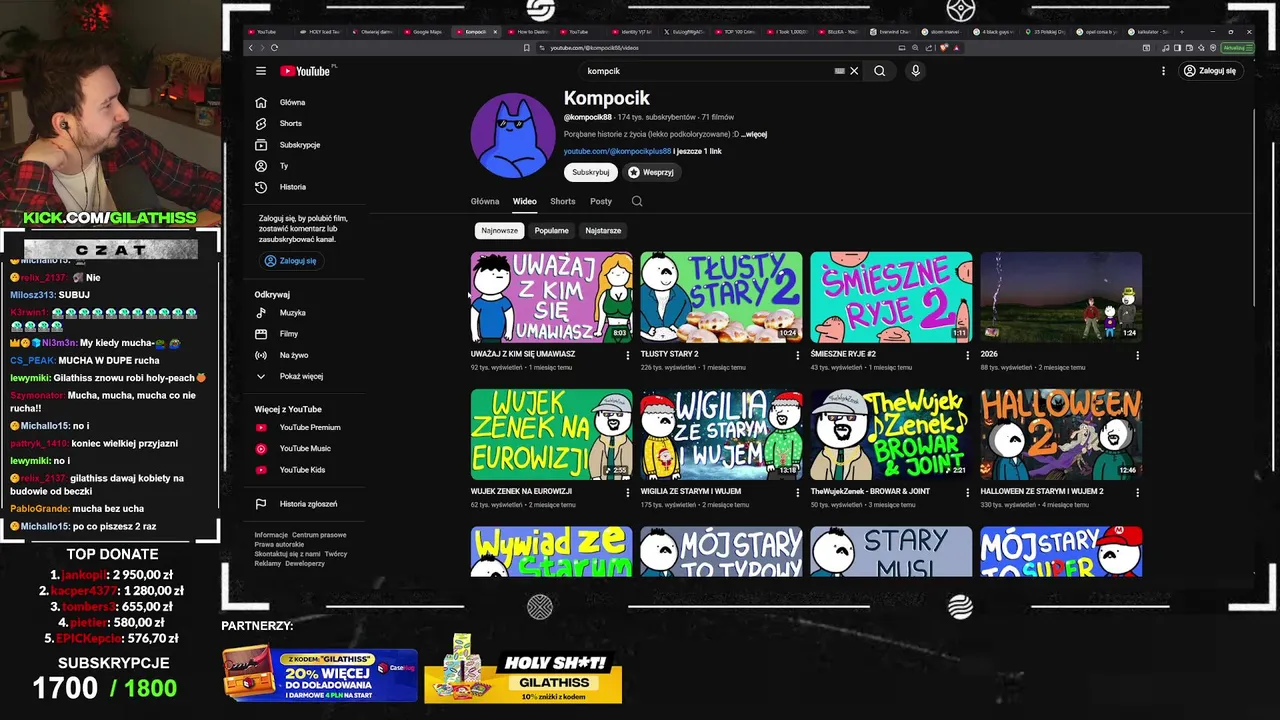Open the YouTube hamburger guide menu
Viewport: 1280px width, 720px height.
[261, 71]
